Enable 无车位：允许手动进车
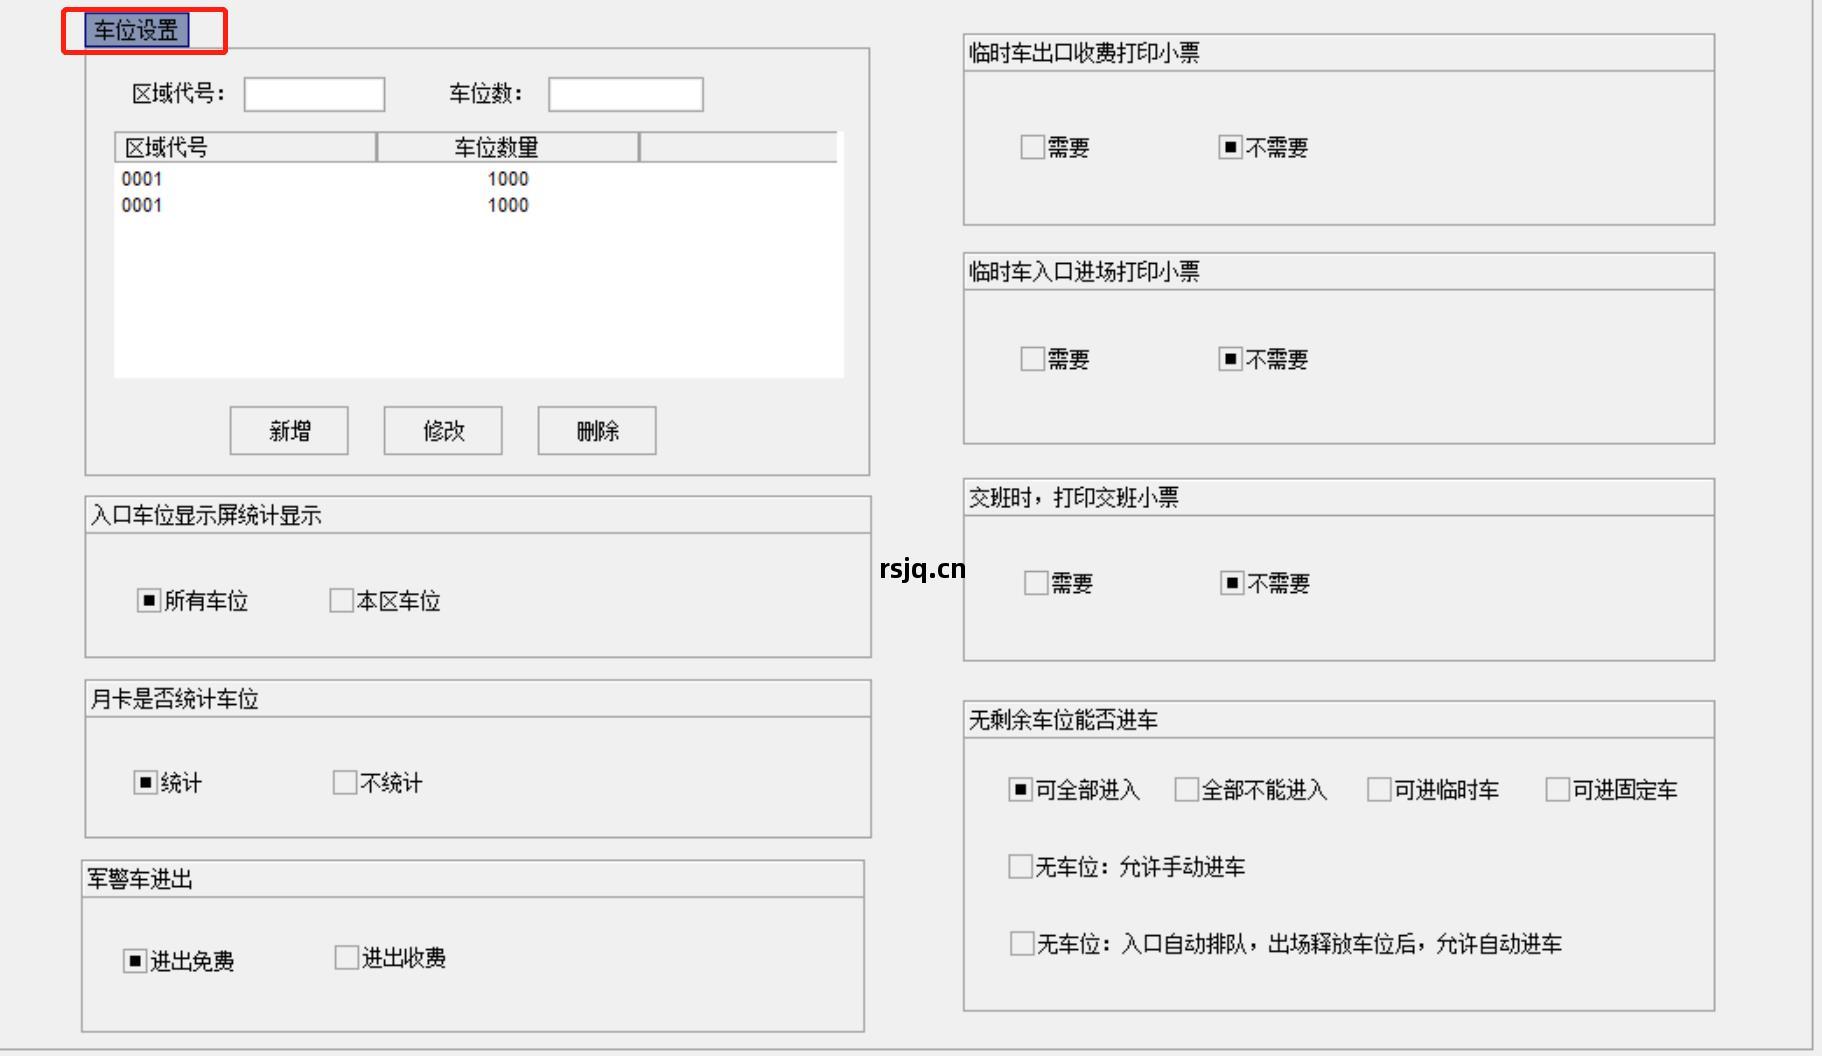Viewport: 1822px width, 1056px height. tap(1021, 867)
